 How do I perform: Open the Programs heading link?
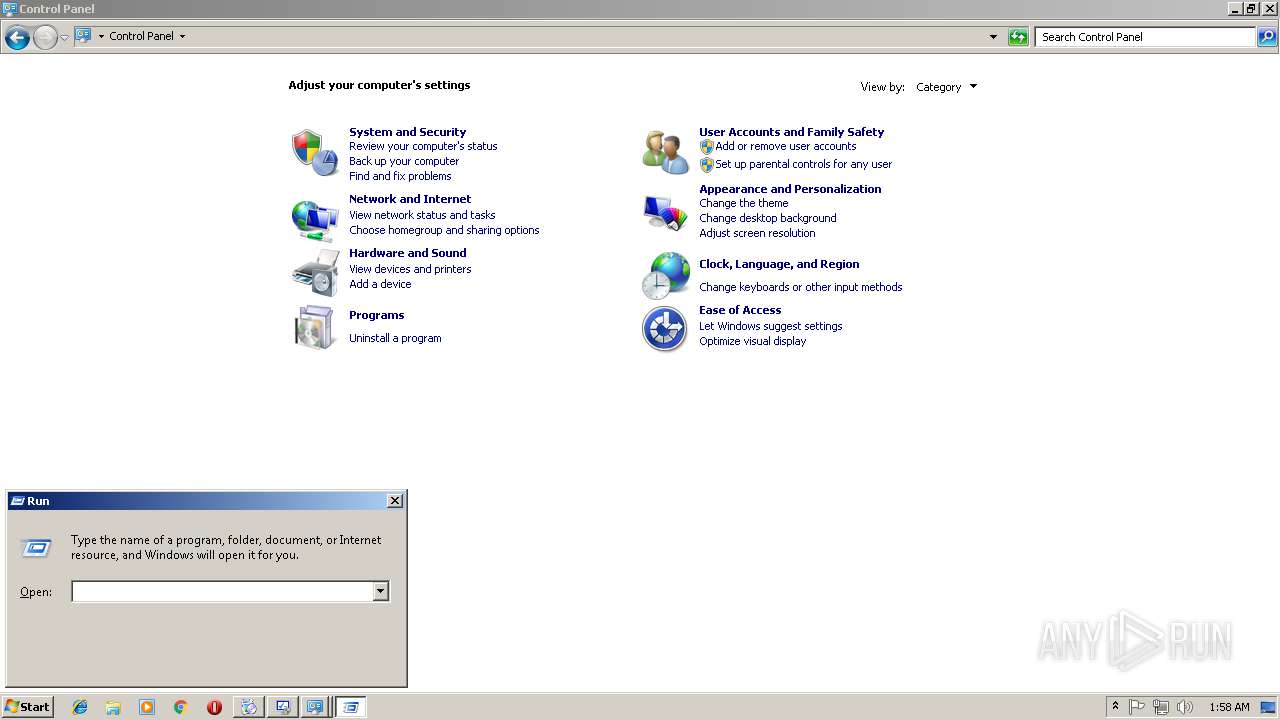coord(376,315)
